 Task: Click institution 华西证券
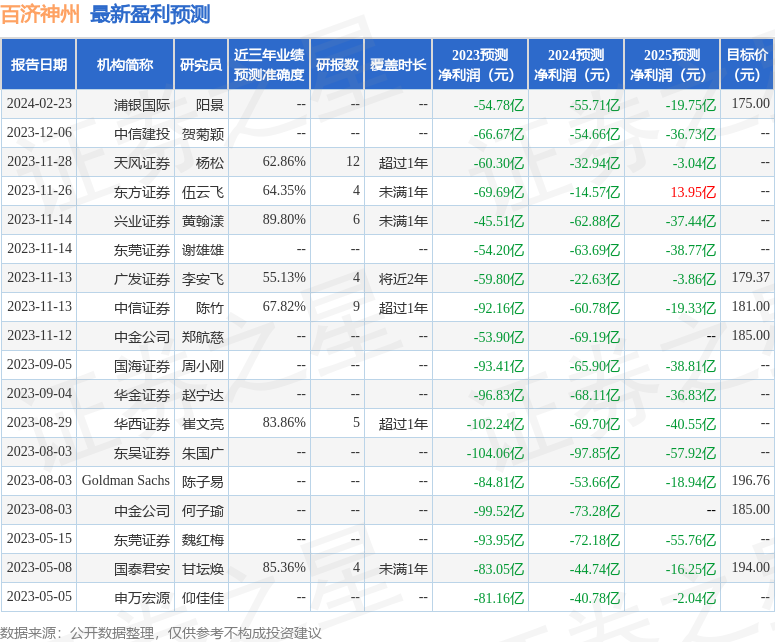[x=142, y=424]
